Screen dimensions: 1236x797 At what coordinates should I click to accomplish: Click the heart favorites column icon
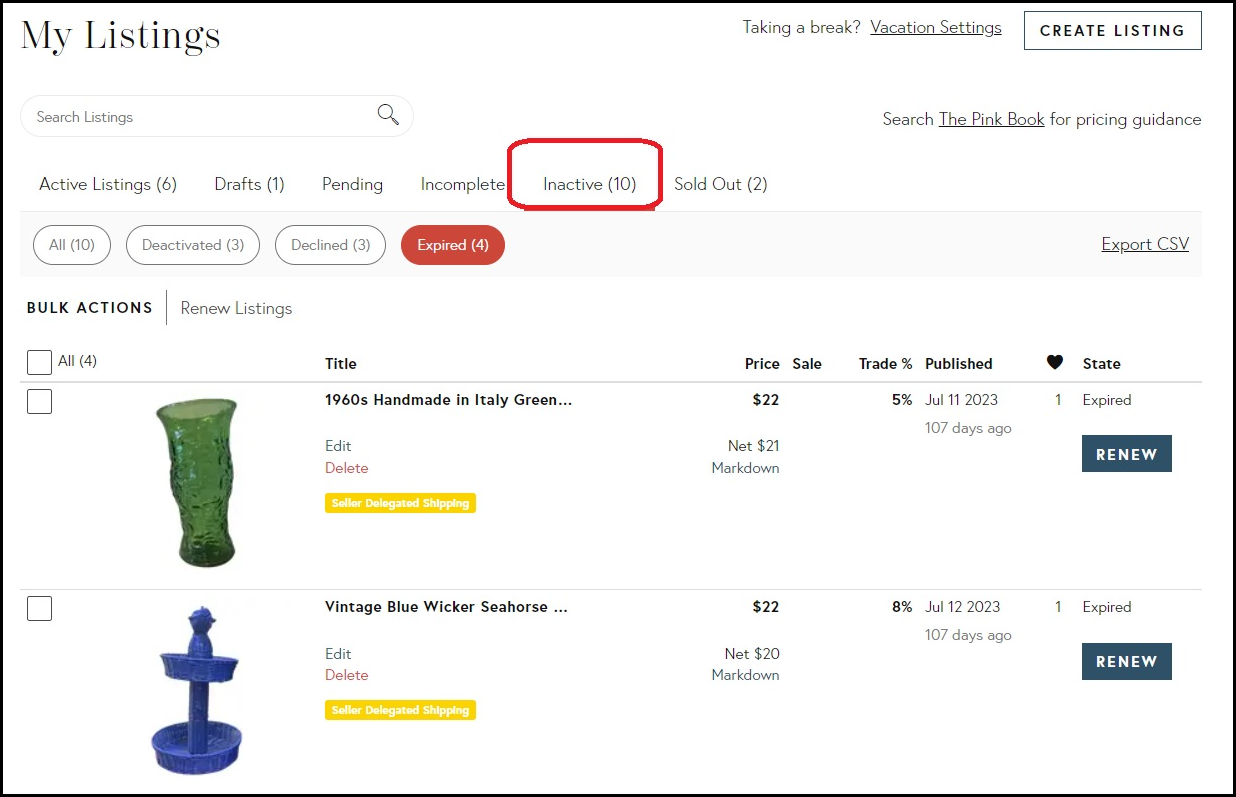1055,362
